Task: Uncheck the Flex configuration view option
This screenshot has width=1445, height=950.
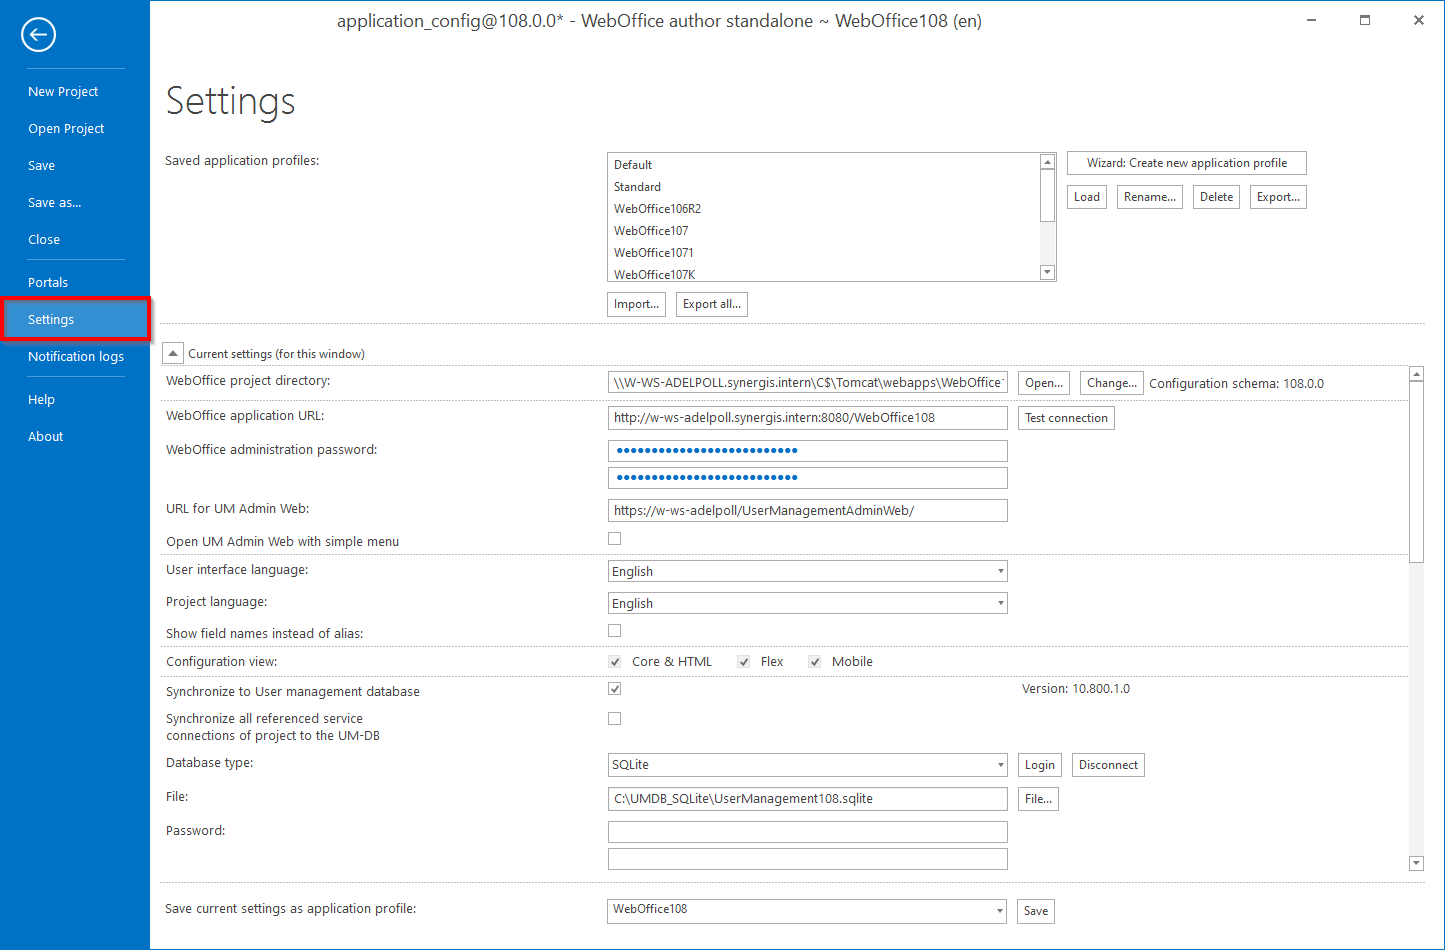Action: [743, 661]
